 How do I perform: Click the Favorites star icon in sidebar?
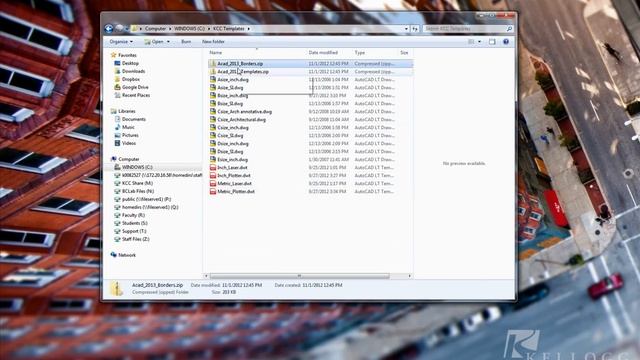113,55
